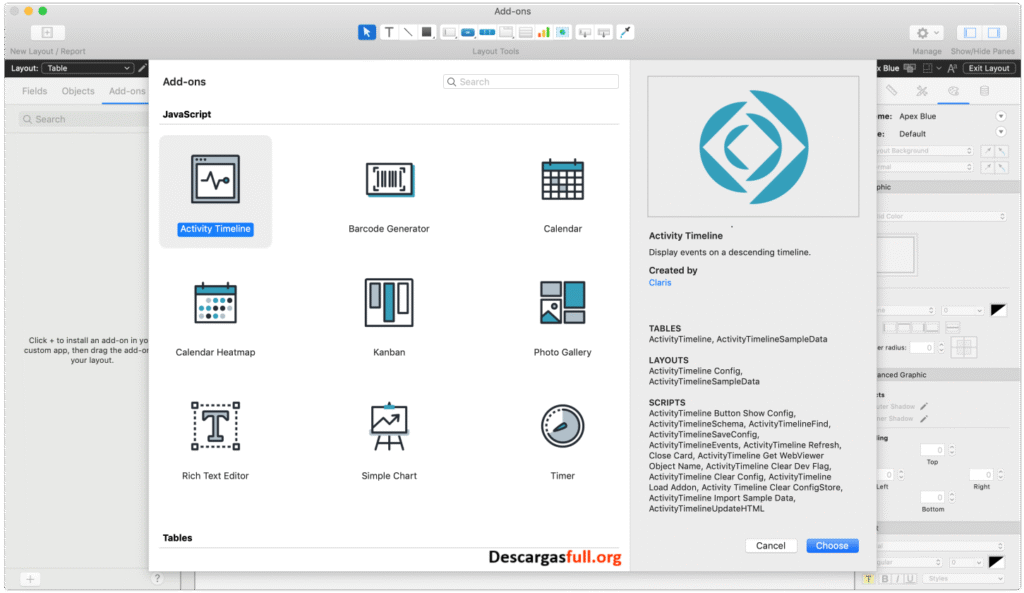The height and width of the screenshot is (593, 1024).
Task: Select the Line tool from the toolbar
Action: pyautogui.click(x=409, y=31)
